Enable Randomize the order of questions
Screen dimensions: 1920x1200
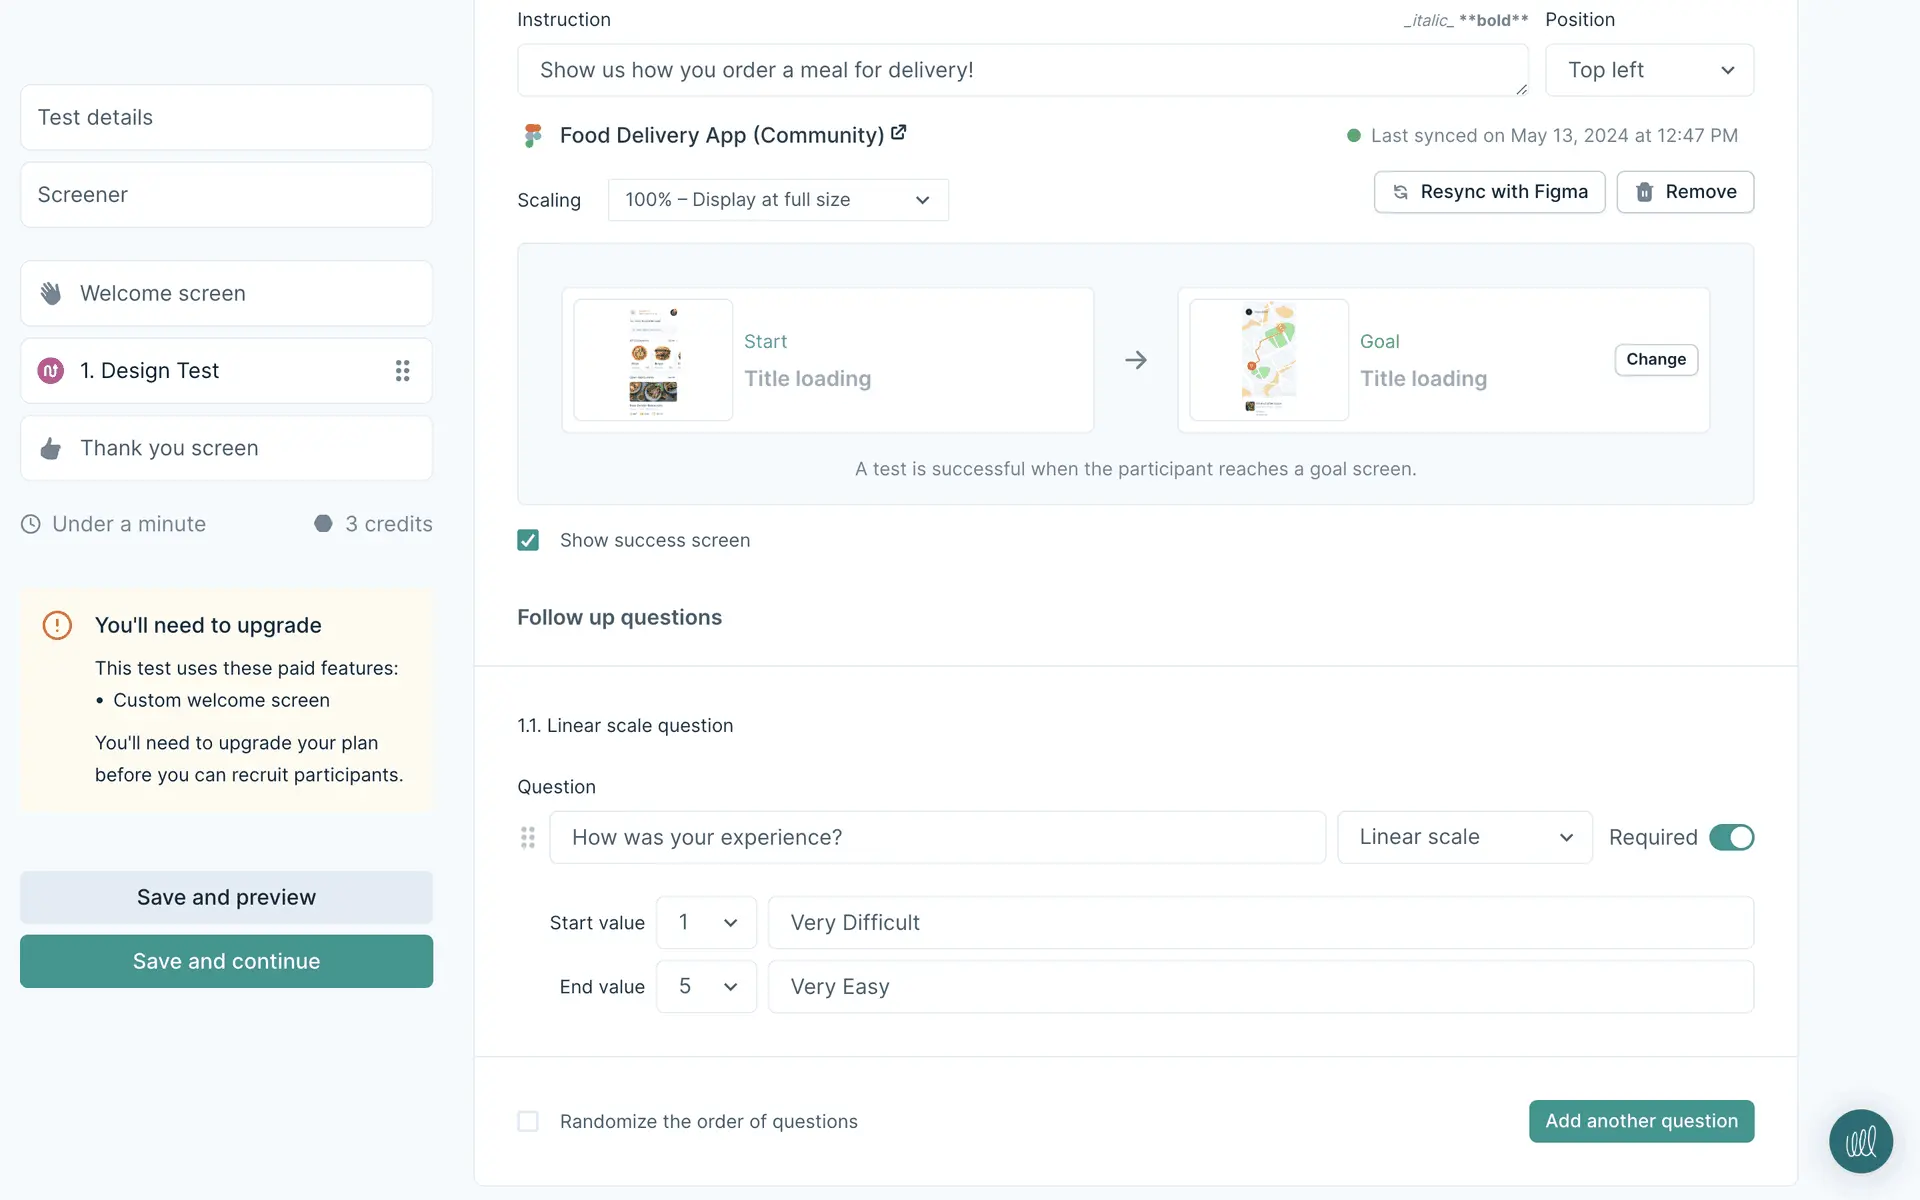(x=528, y=1122)
